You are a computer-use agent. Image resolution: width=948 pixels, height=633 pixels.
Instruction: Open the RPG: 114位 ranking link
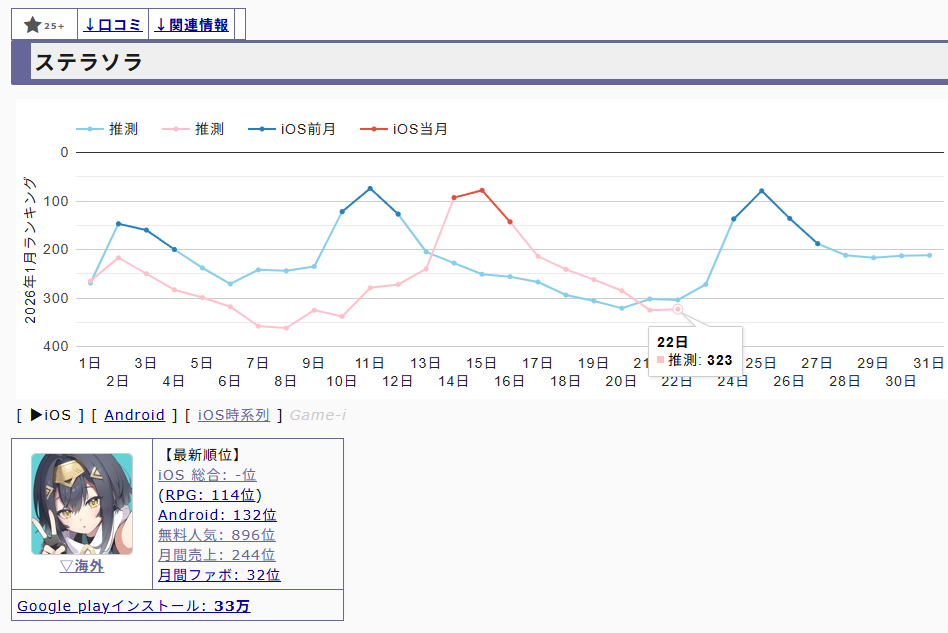[x=211, y=495]
